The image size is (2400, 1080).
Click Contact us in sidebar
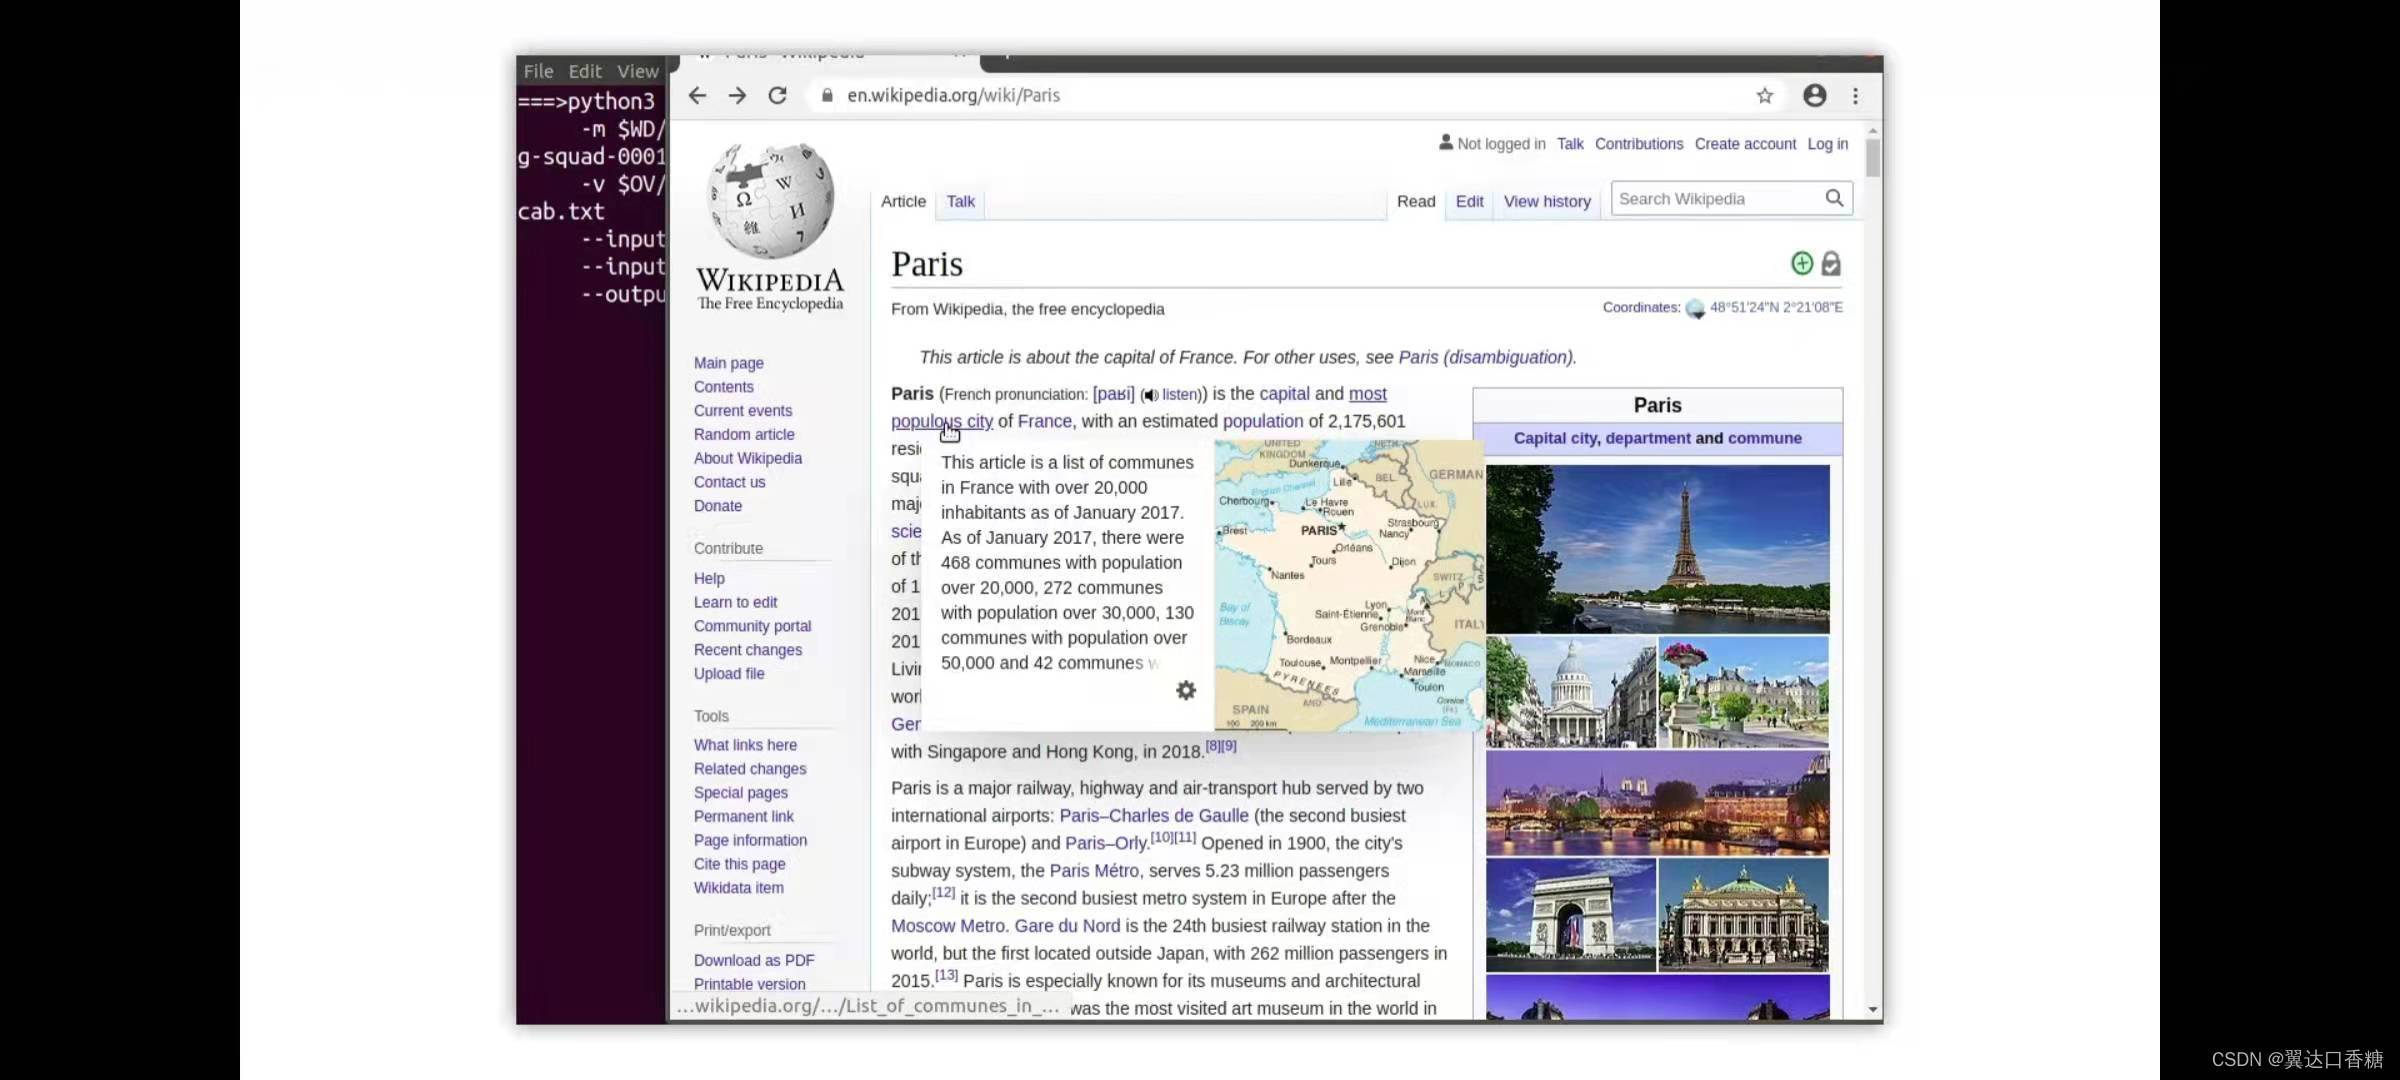click(x=729, y=482)
